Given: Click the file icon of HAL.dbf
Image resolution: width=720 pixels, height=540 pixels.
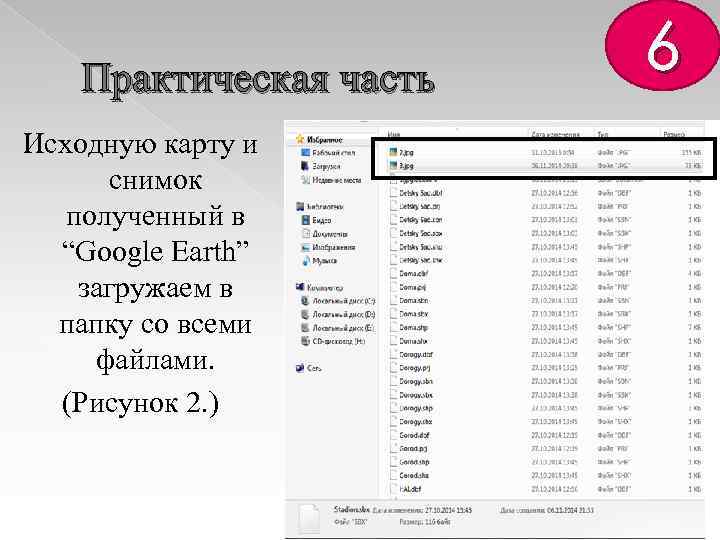Looking at the screenshot, I should point(393,489).
